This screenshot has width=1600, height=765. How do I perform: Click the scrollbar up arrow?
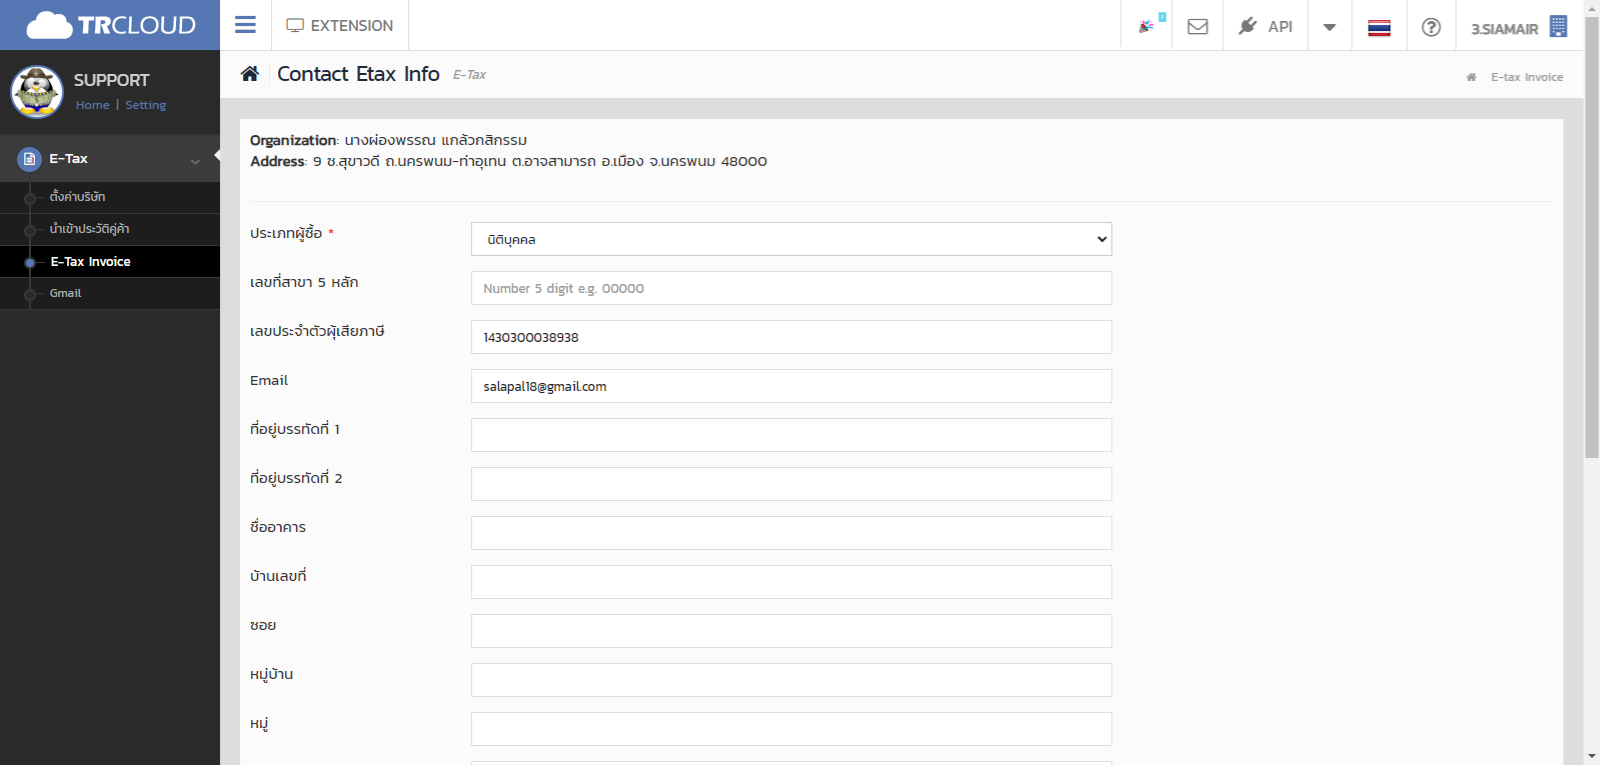coord(1592,7)
